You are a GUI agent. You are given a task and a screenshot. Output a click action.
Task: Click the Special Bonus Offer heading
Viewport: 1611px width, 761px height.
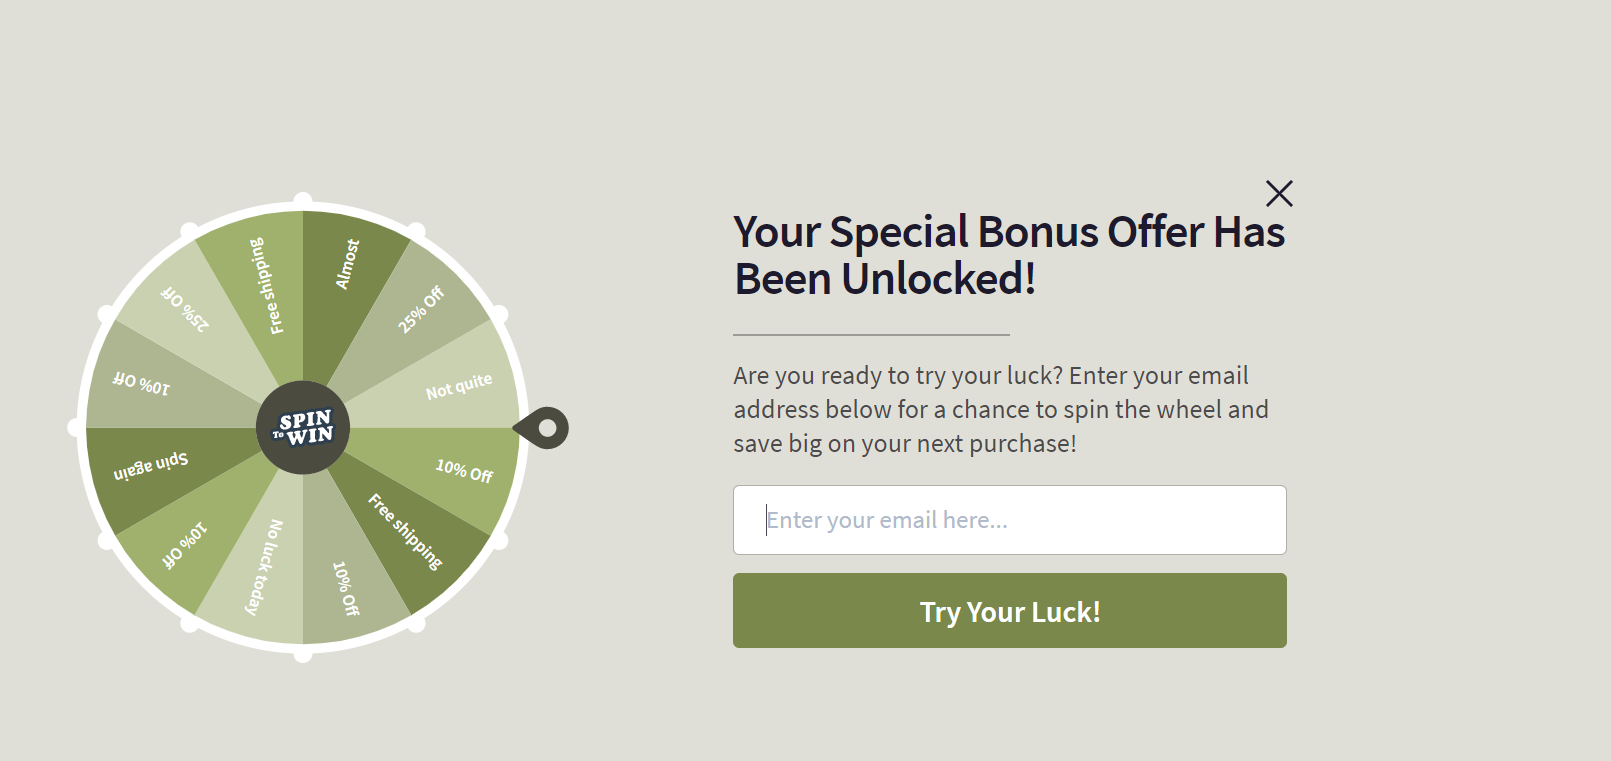[x=1008, y=255]
